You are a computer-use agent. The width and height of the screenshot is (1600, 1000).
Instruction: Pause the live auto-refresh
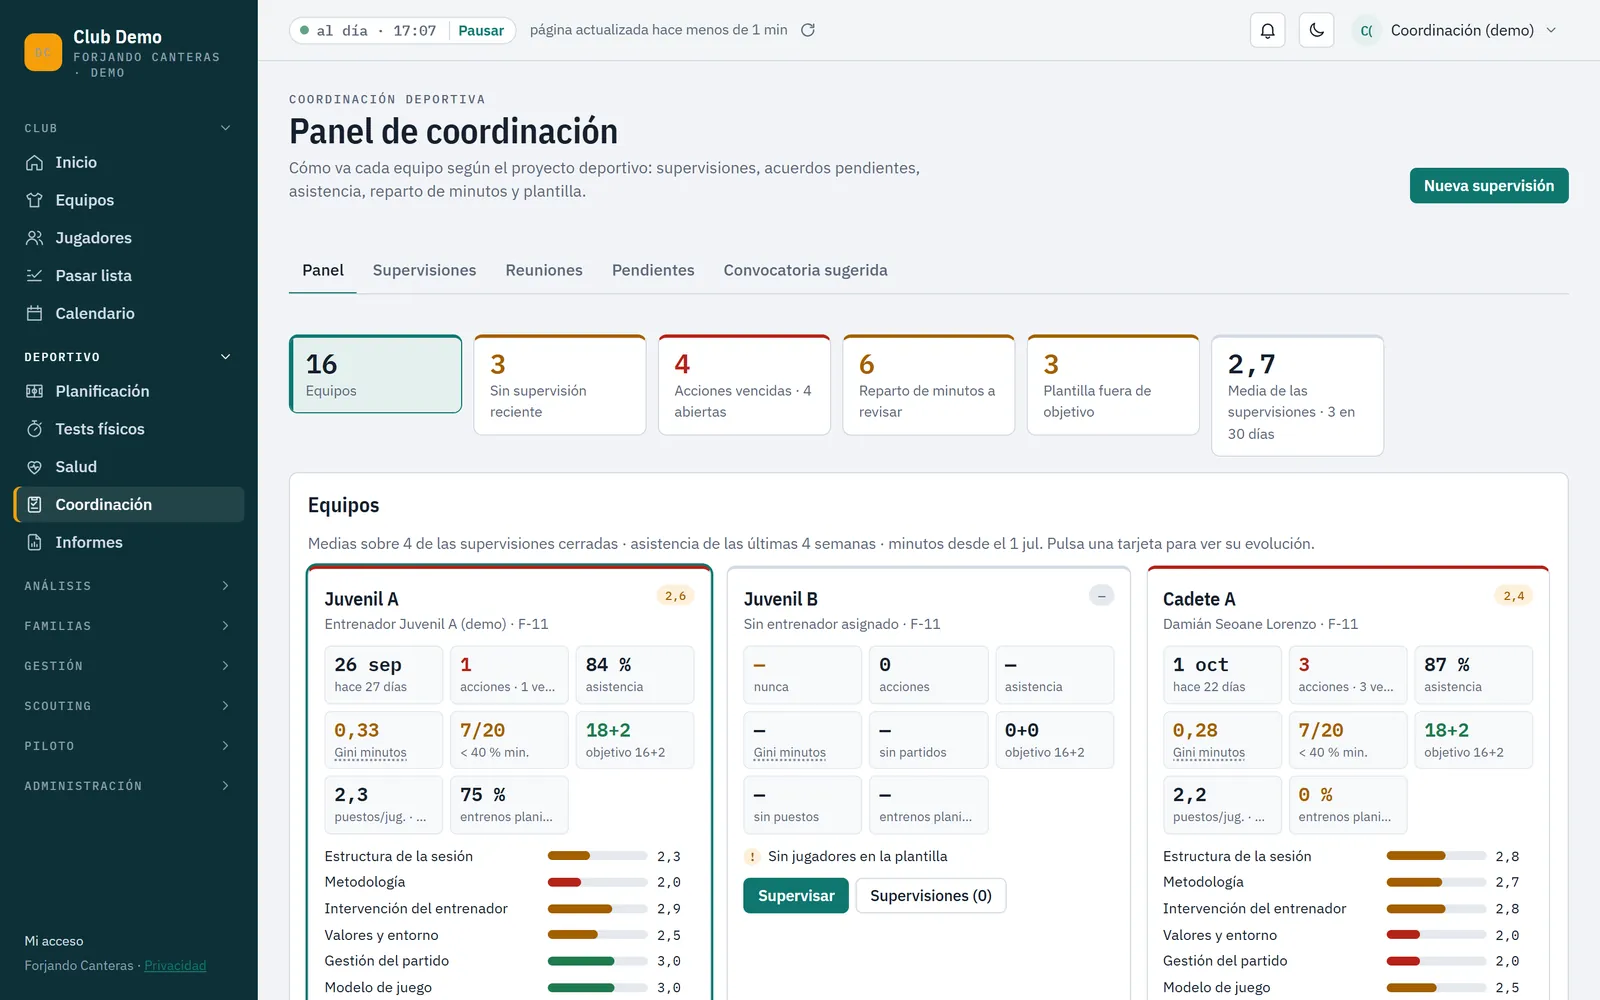coord(481,30)
